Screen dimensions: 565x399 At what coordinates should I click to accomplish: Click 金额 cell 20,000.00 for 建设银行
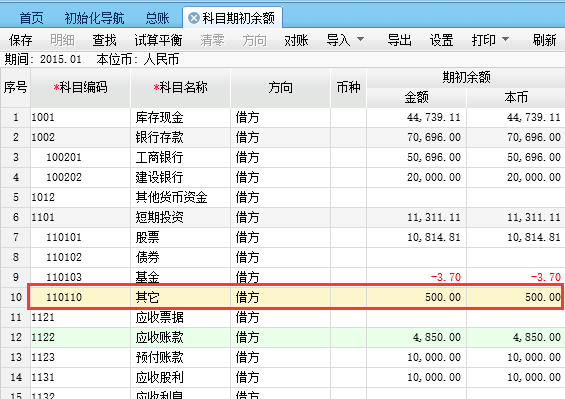pos(417,177)
